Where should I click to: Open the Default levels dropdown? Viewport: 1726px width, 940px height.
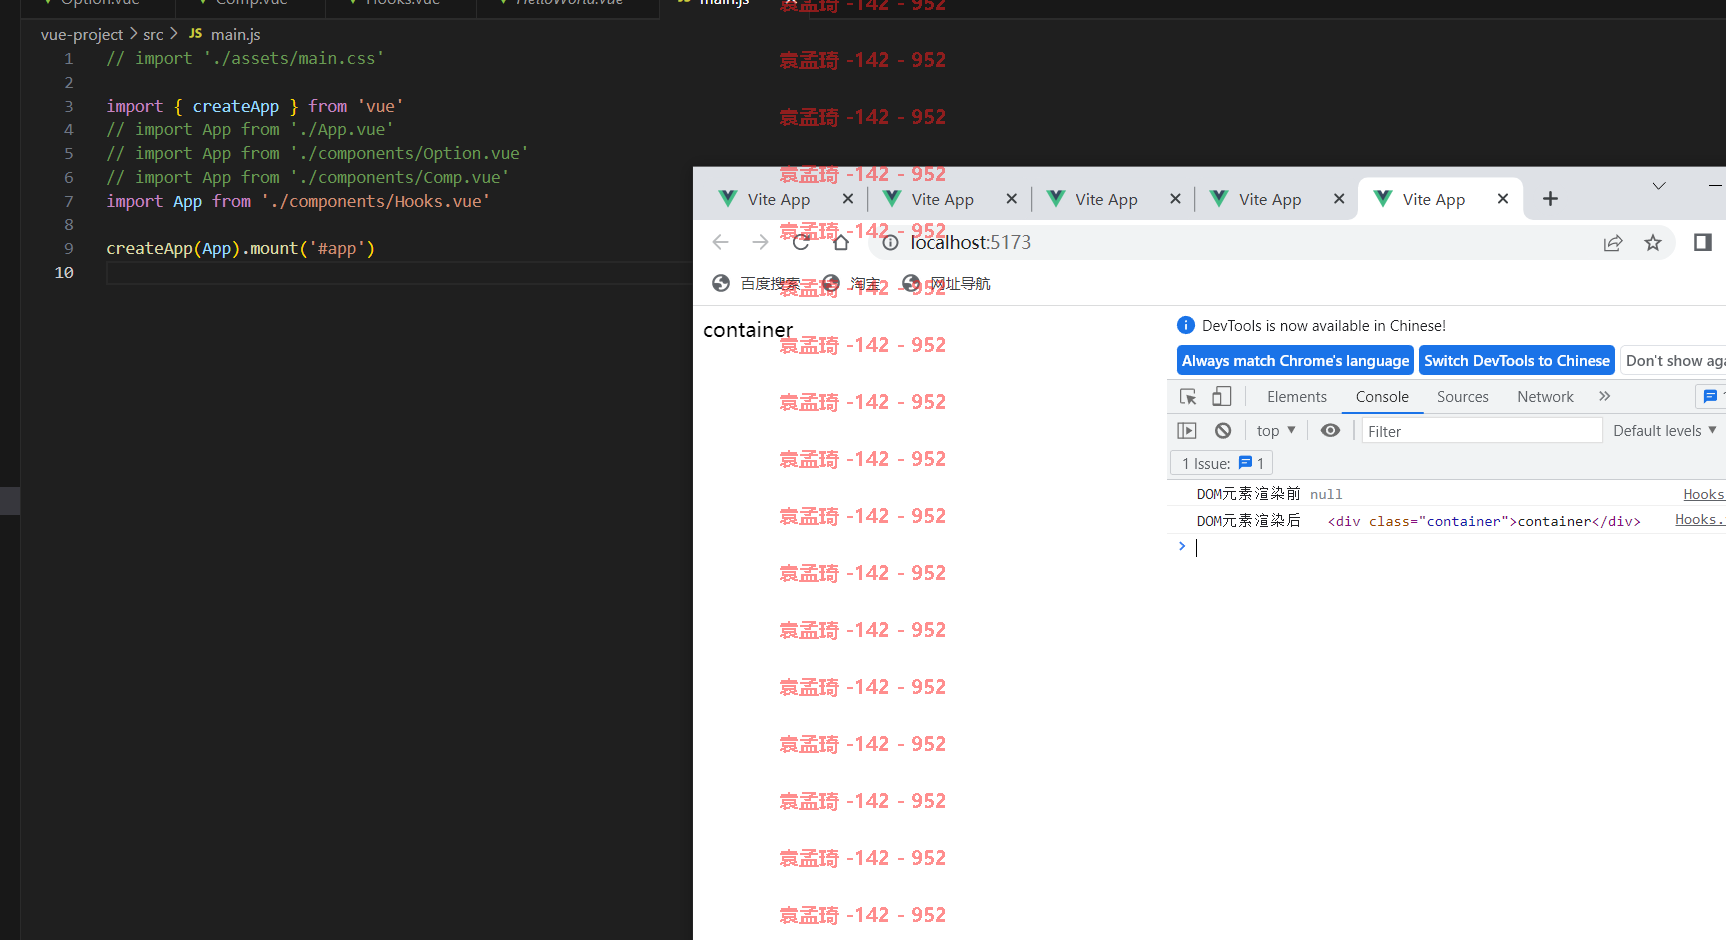[1665, 431]
